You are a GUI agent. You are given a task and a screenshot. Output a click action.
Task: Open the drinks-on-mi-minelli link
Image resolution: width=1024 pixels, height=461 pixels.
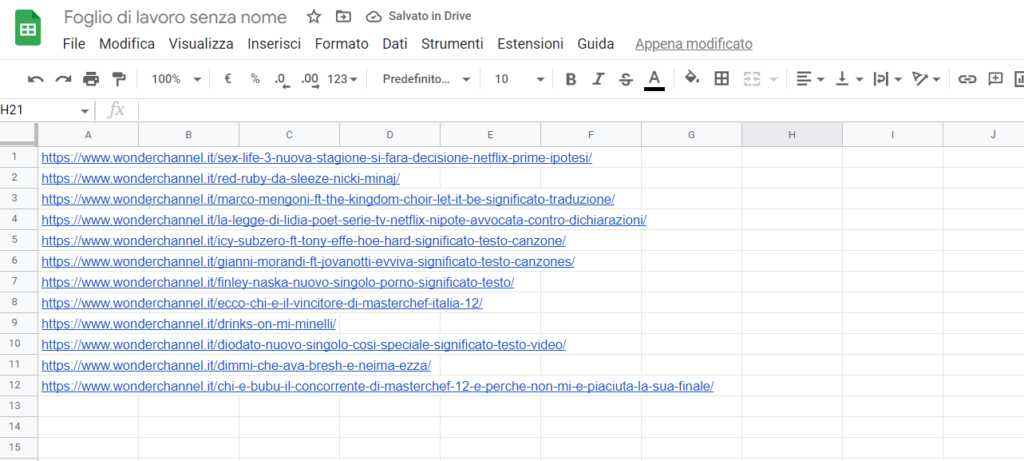189,323
